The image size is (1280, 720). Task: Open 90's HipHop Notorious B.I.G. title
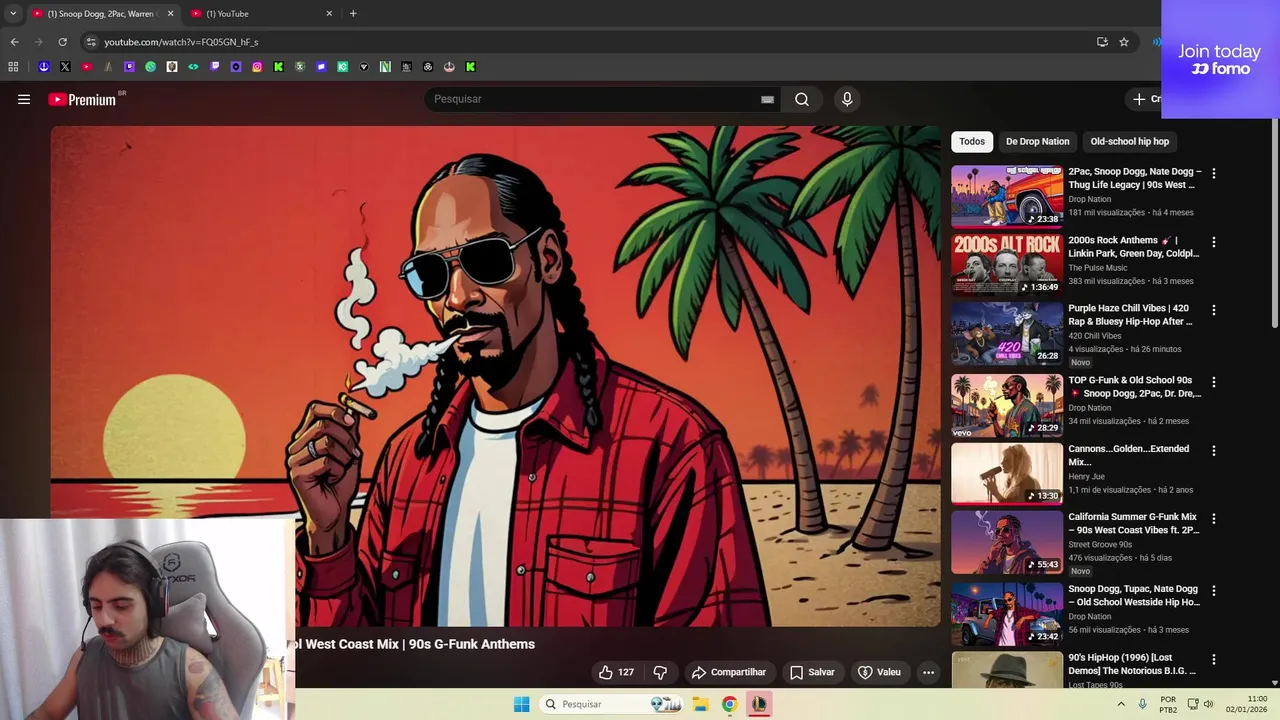point(1132,664)
